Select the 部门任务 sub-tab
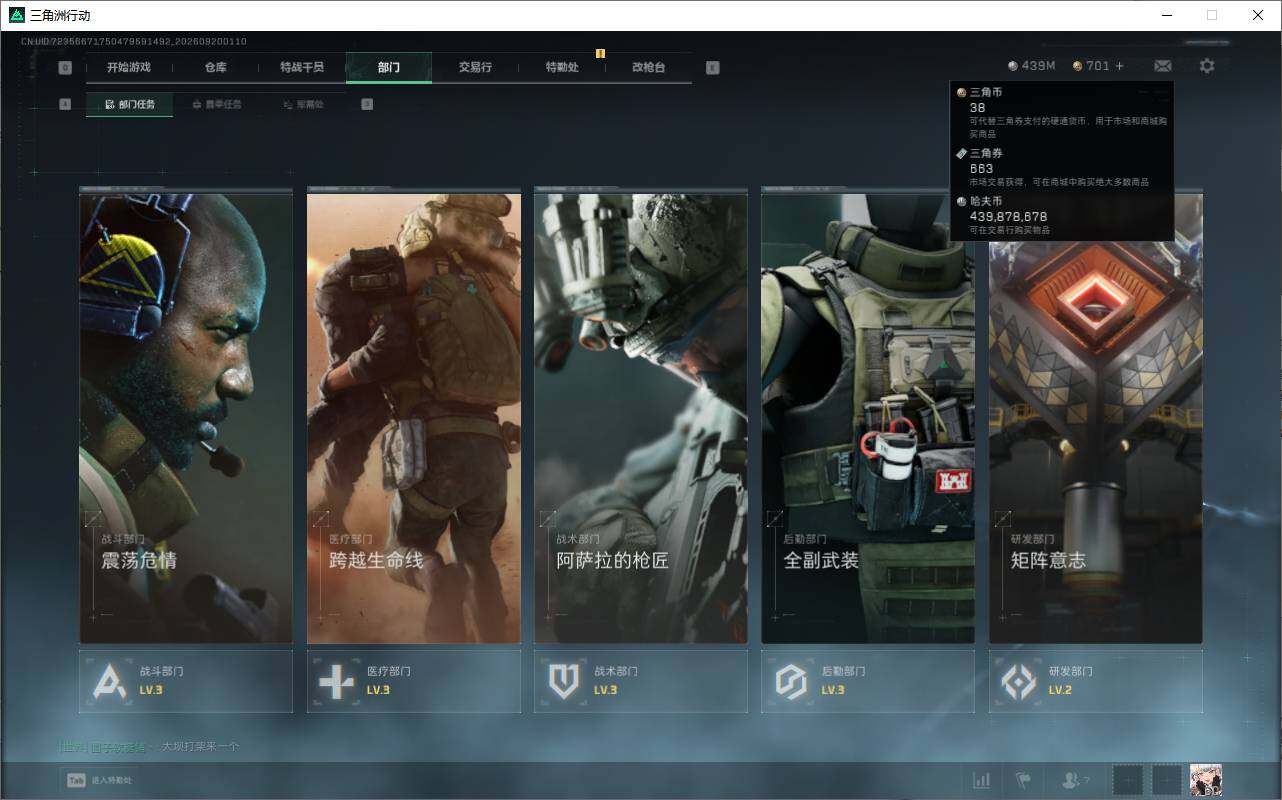The width and height of the screenshot is (1282, 800). point(129,104)
